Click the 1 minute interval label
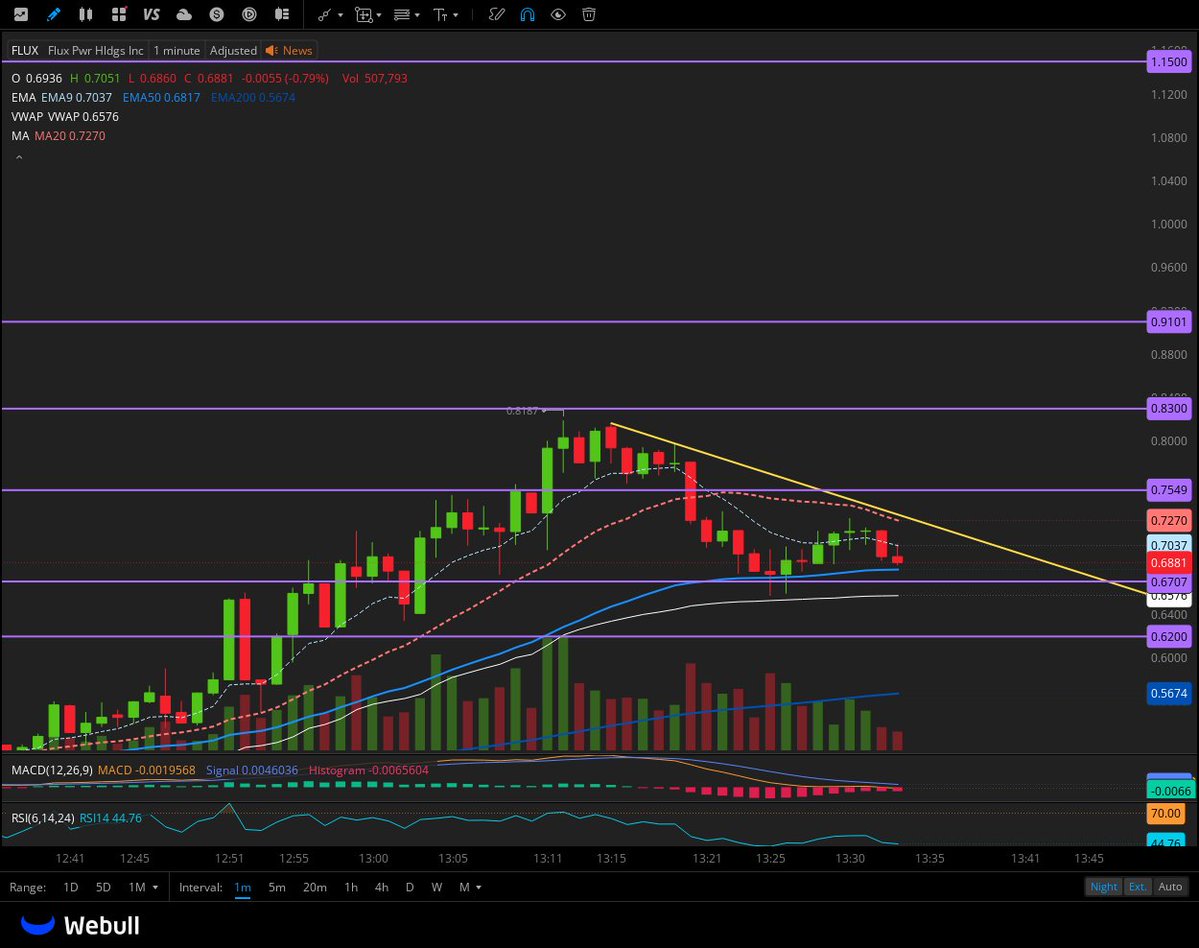The height and width of the screenshot is (948, 1199). [177, 50]
